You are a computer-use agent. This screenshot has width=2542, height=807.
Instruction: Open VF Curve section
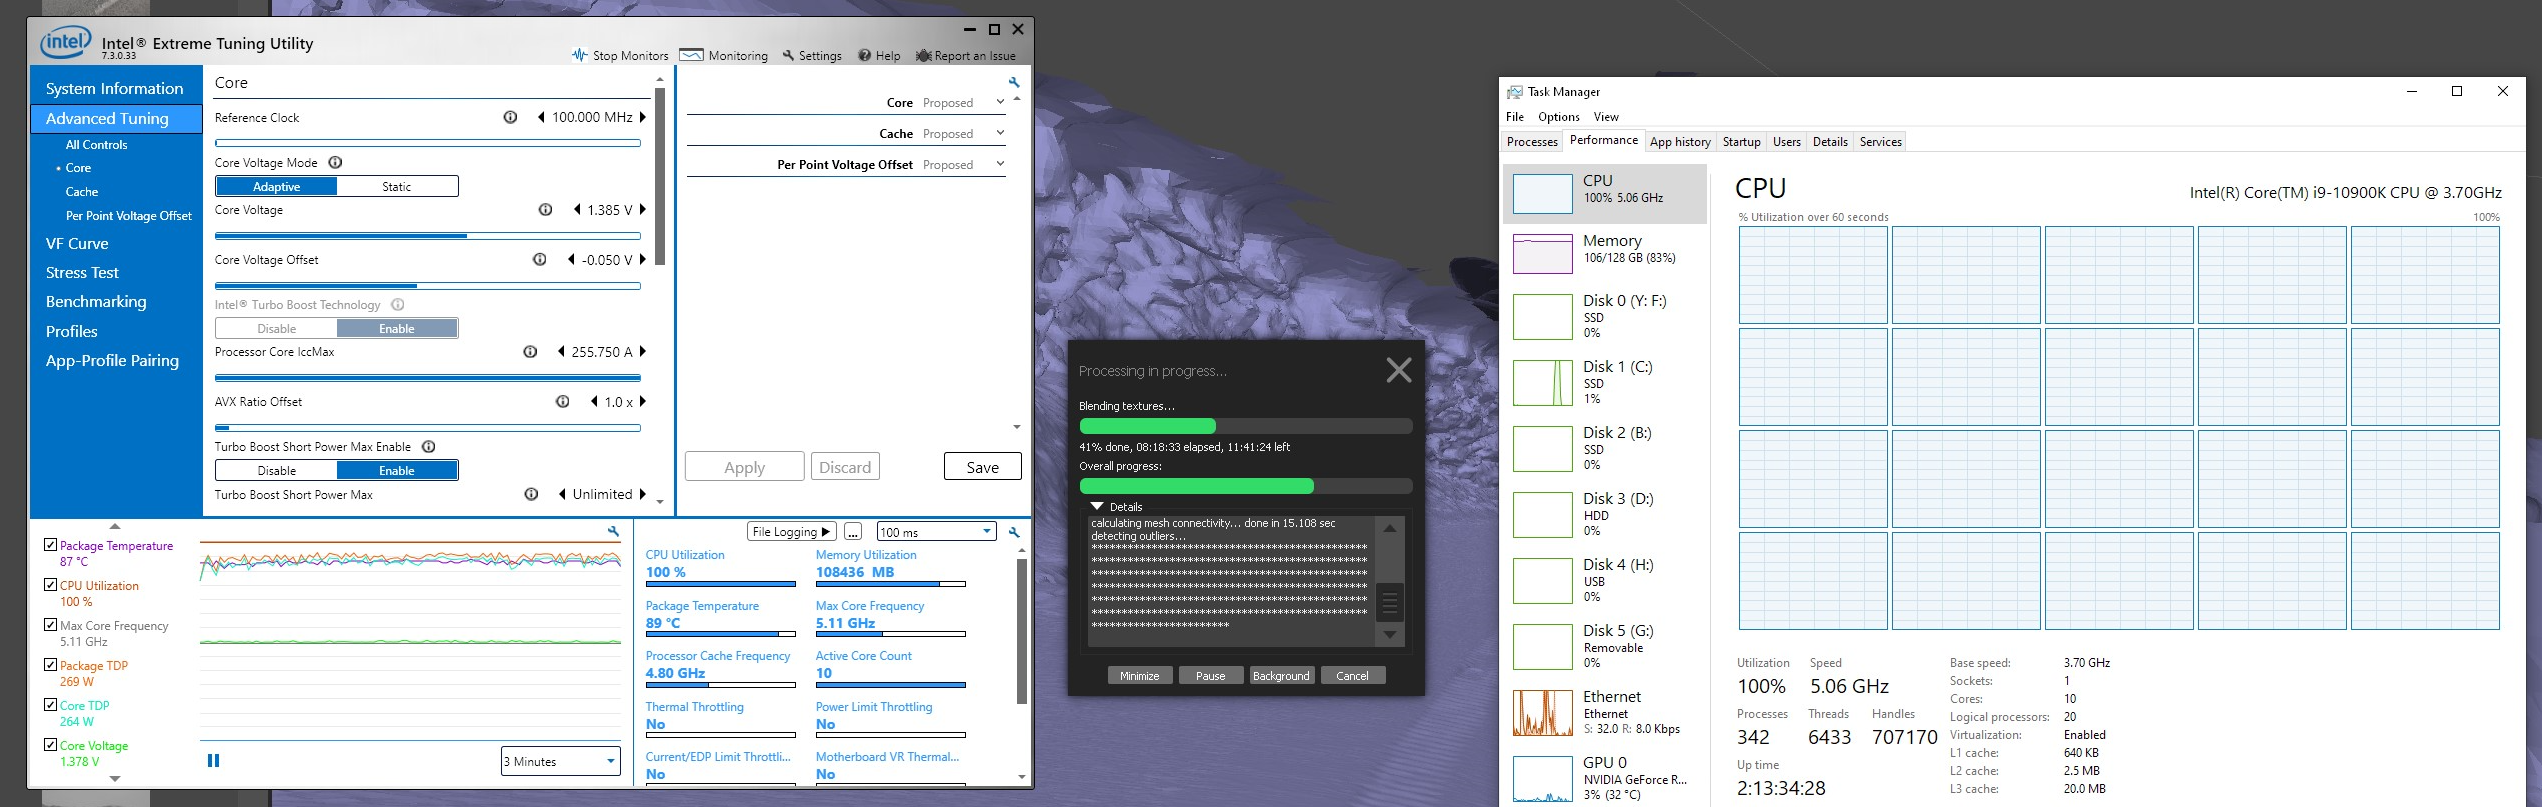tap(77, 243)
